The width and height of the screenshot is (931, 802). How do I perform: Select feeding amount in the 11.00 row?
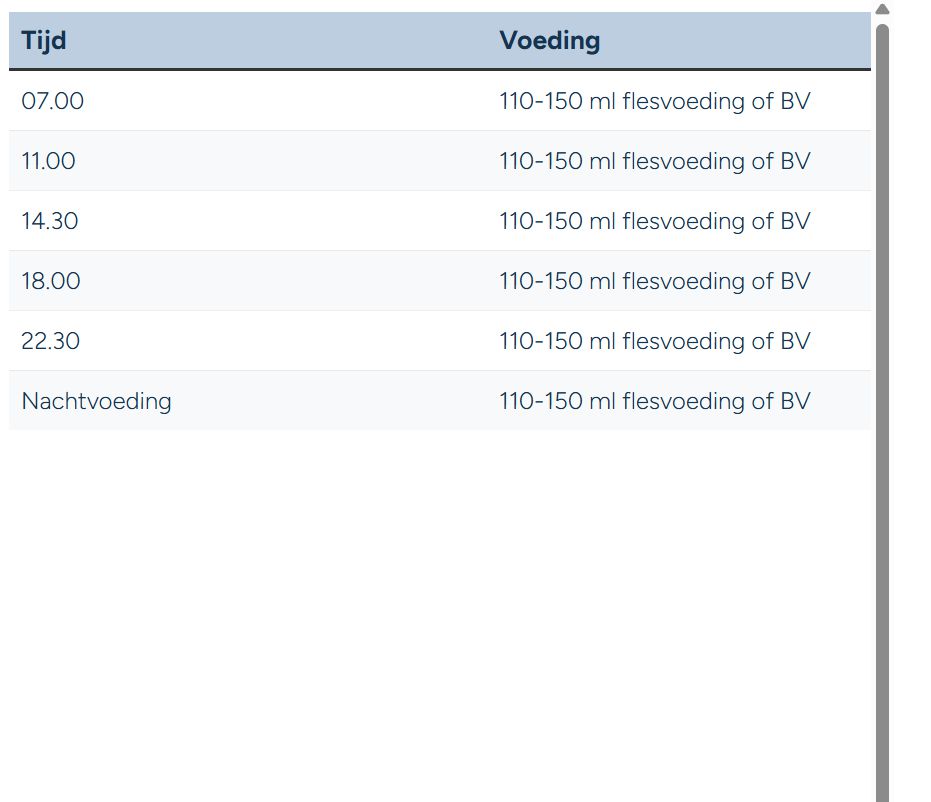pyautogui.click(x=654, y=161)
